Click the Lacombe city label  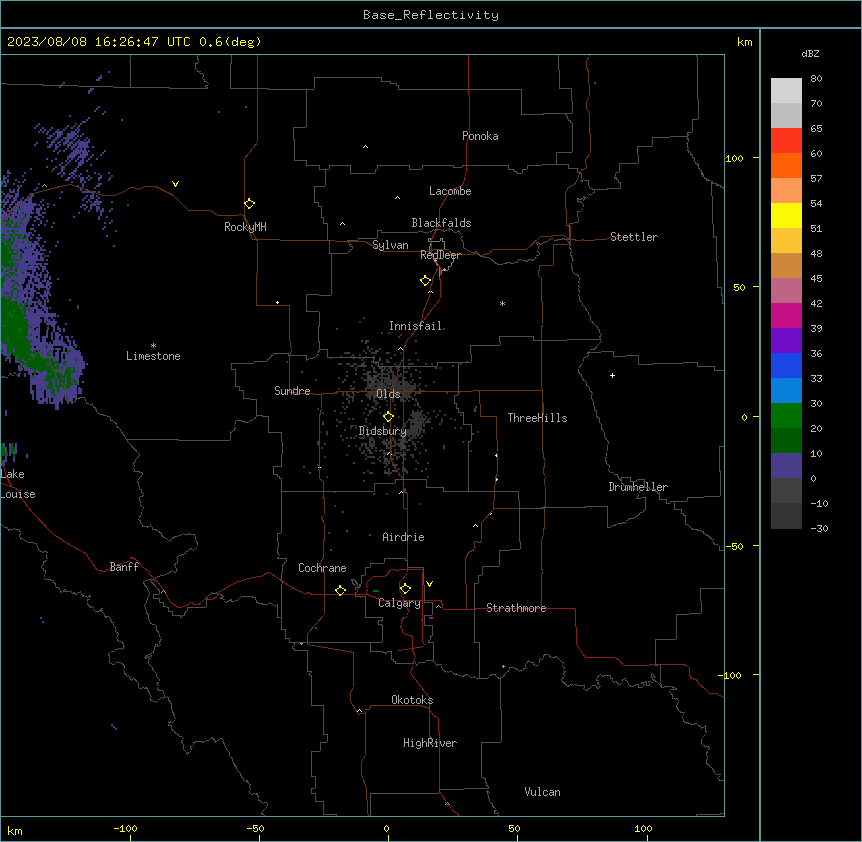pos(450,191)
